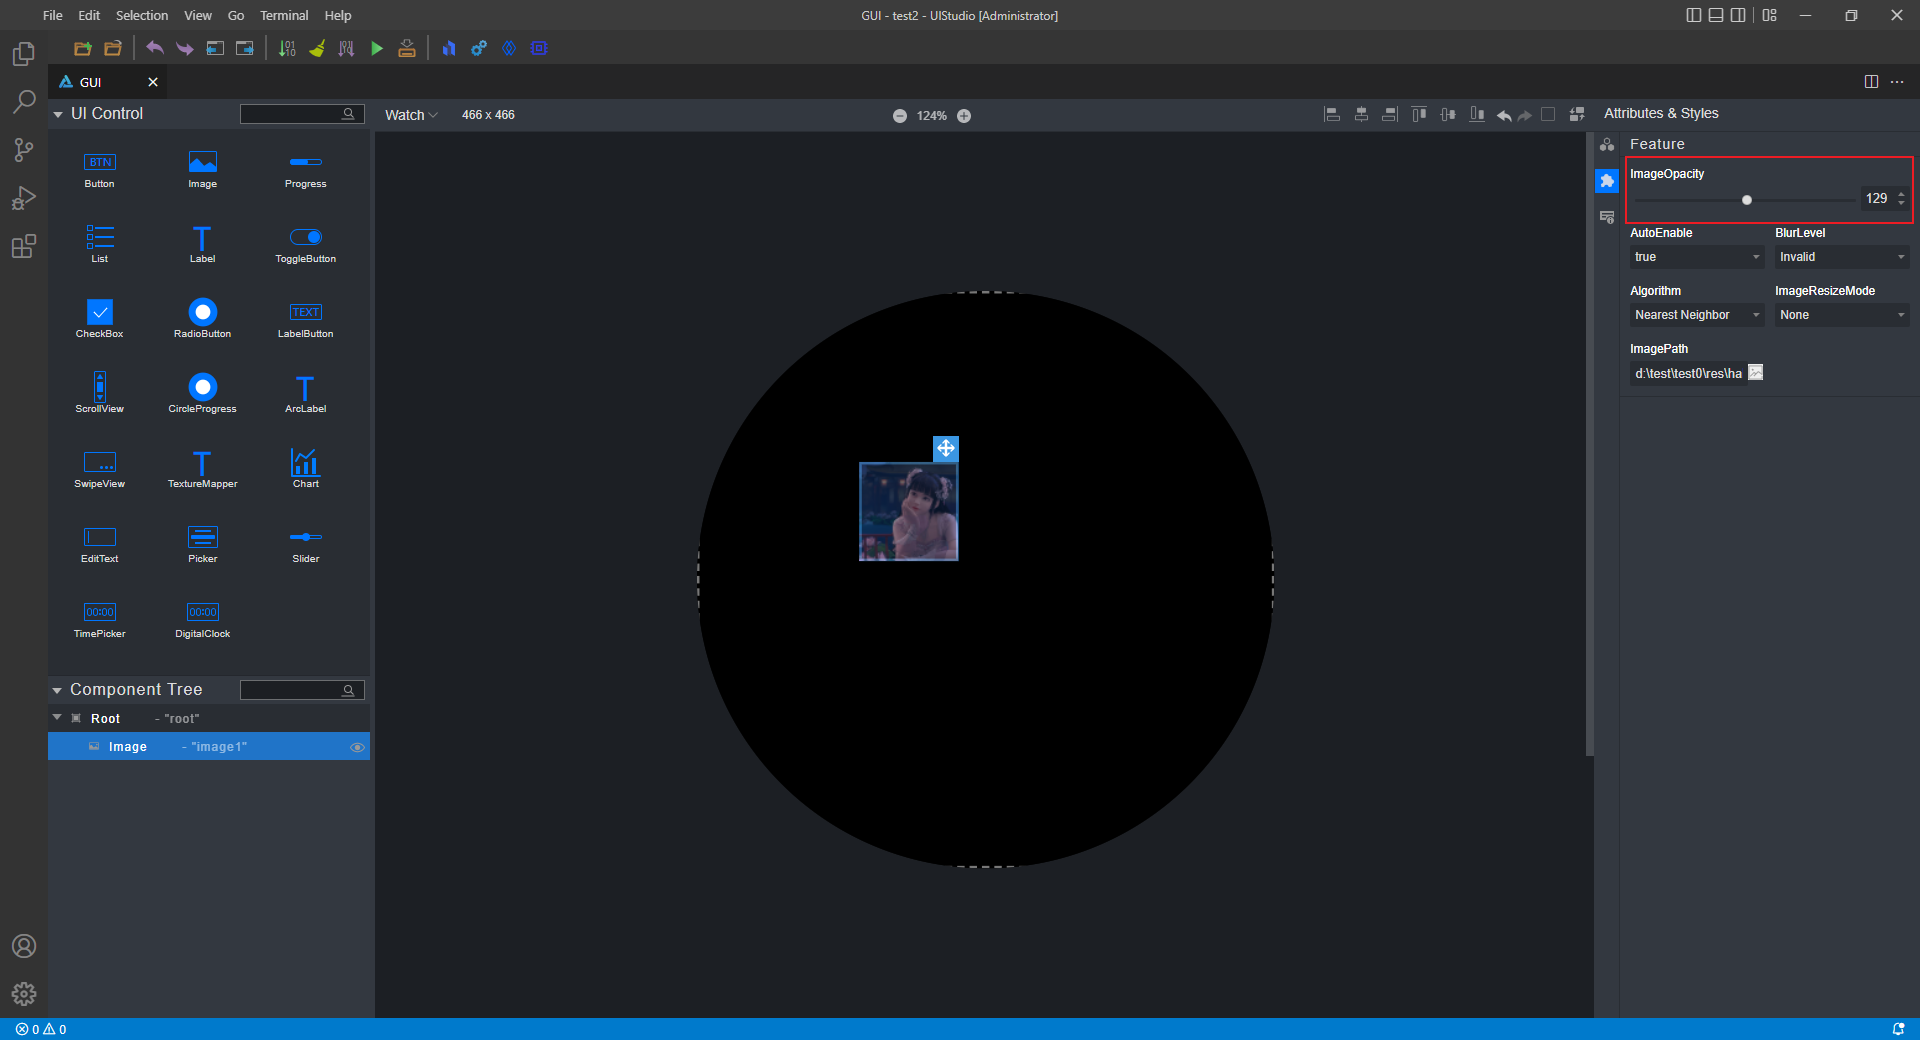Click the align left edges icon
This screenshot has width=1920, height=1040.
click(x=1331, y=115)
